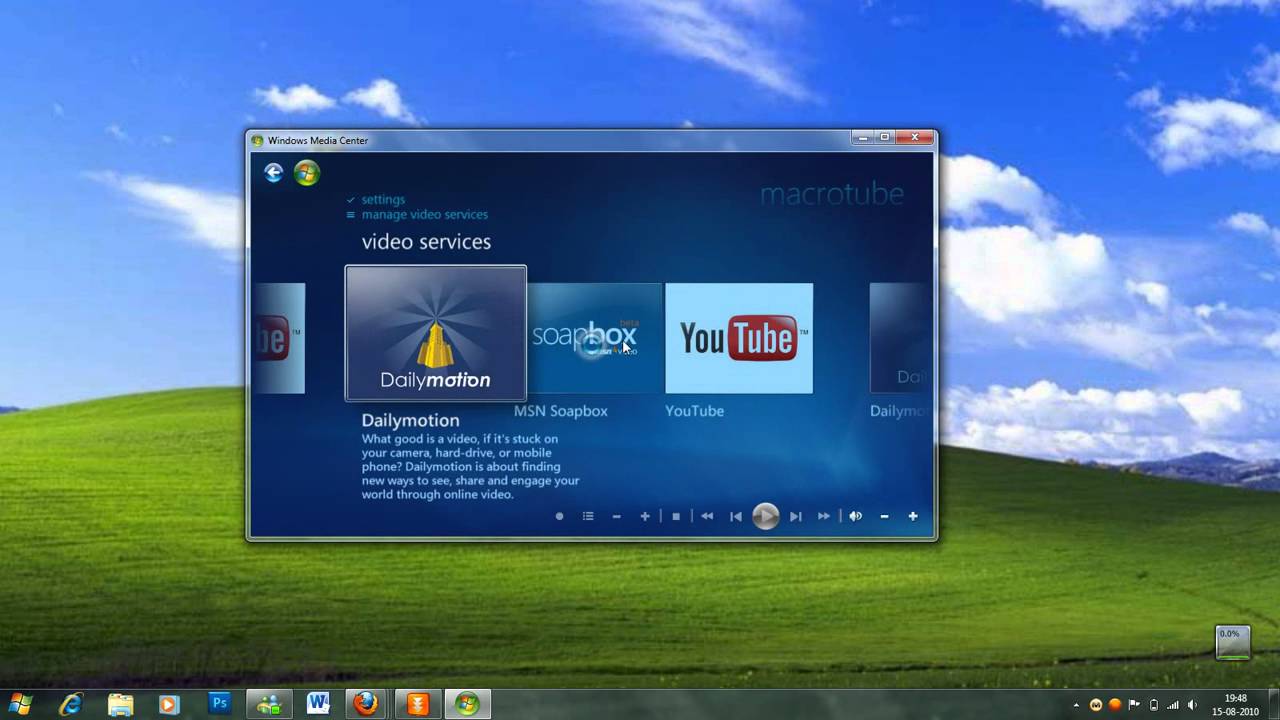Click the round Play button
1280x720 pixels.
click(765, 516)
